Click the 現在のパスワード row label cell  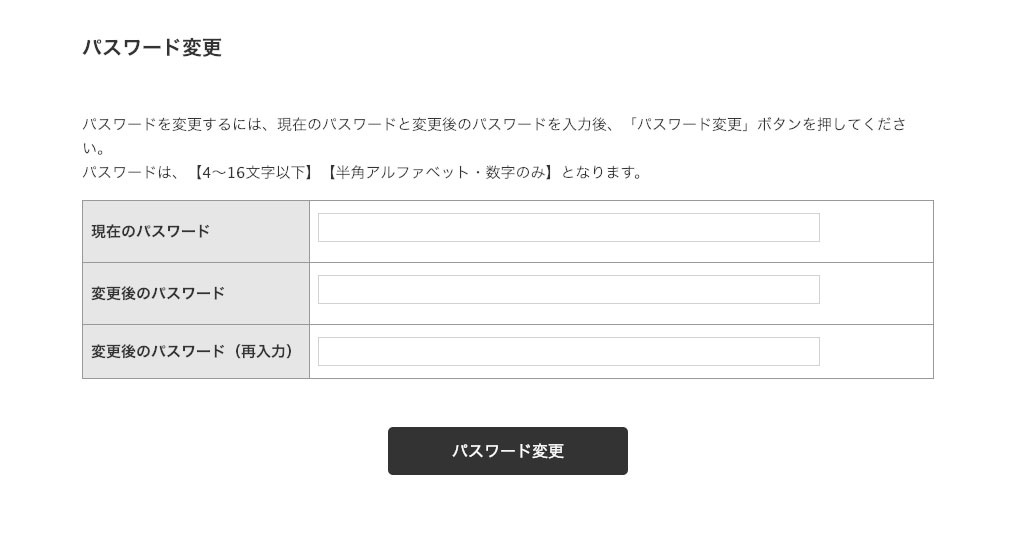[x=196, y=232]
